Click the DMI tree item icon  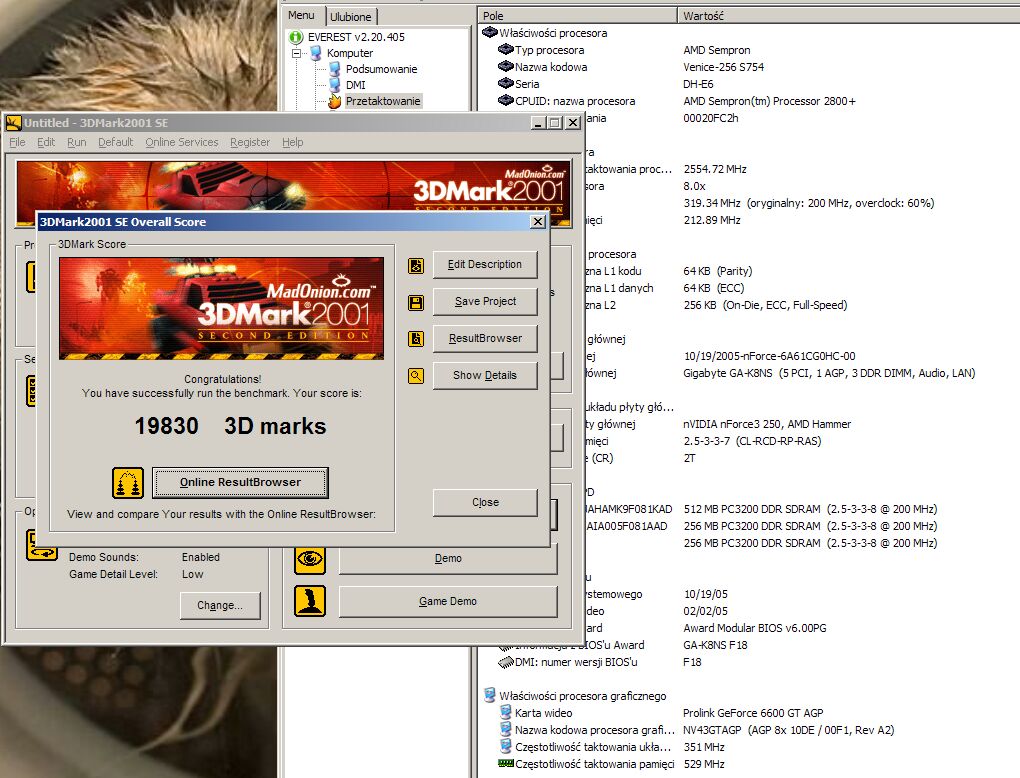pyautogui.click(x=335, y=85)
